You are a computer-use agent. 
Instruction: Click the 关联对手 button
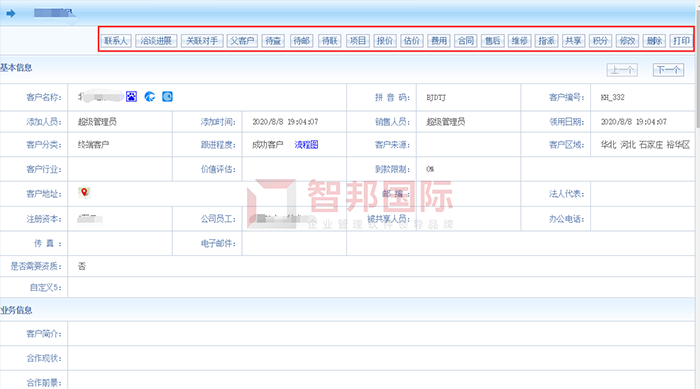point(202,41)
